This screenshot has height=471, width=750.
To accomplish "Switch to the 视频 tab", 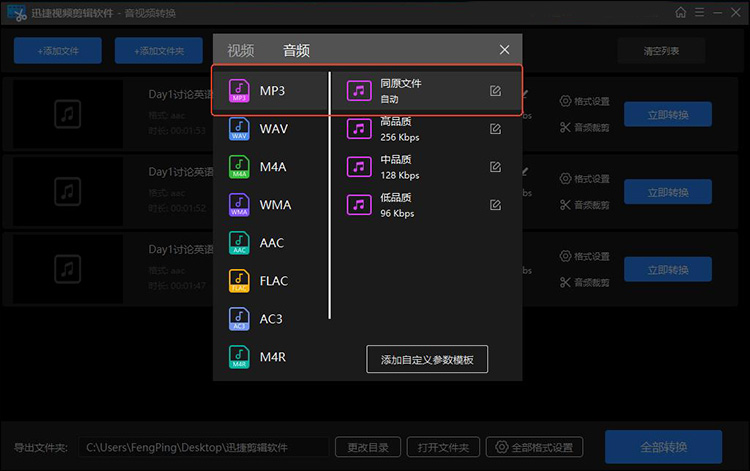I will pos(240,51).
